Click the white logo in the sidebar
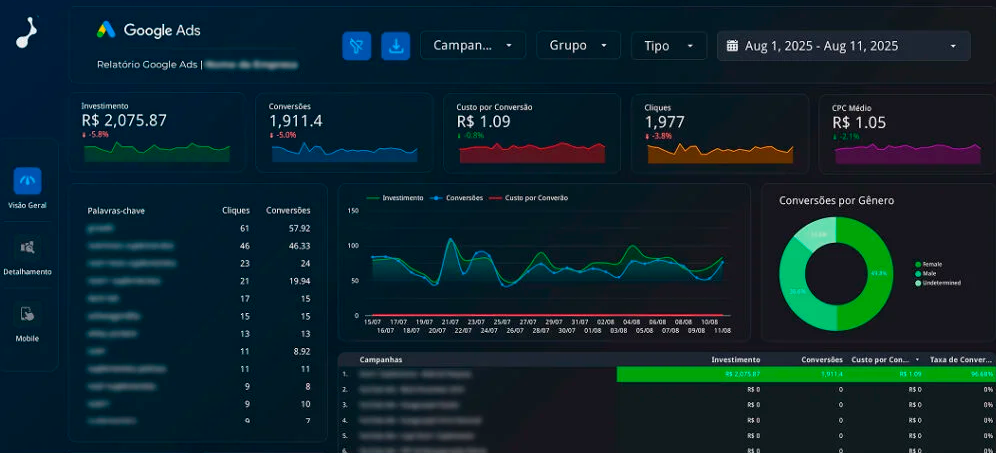 (x=27, y=34)
